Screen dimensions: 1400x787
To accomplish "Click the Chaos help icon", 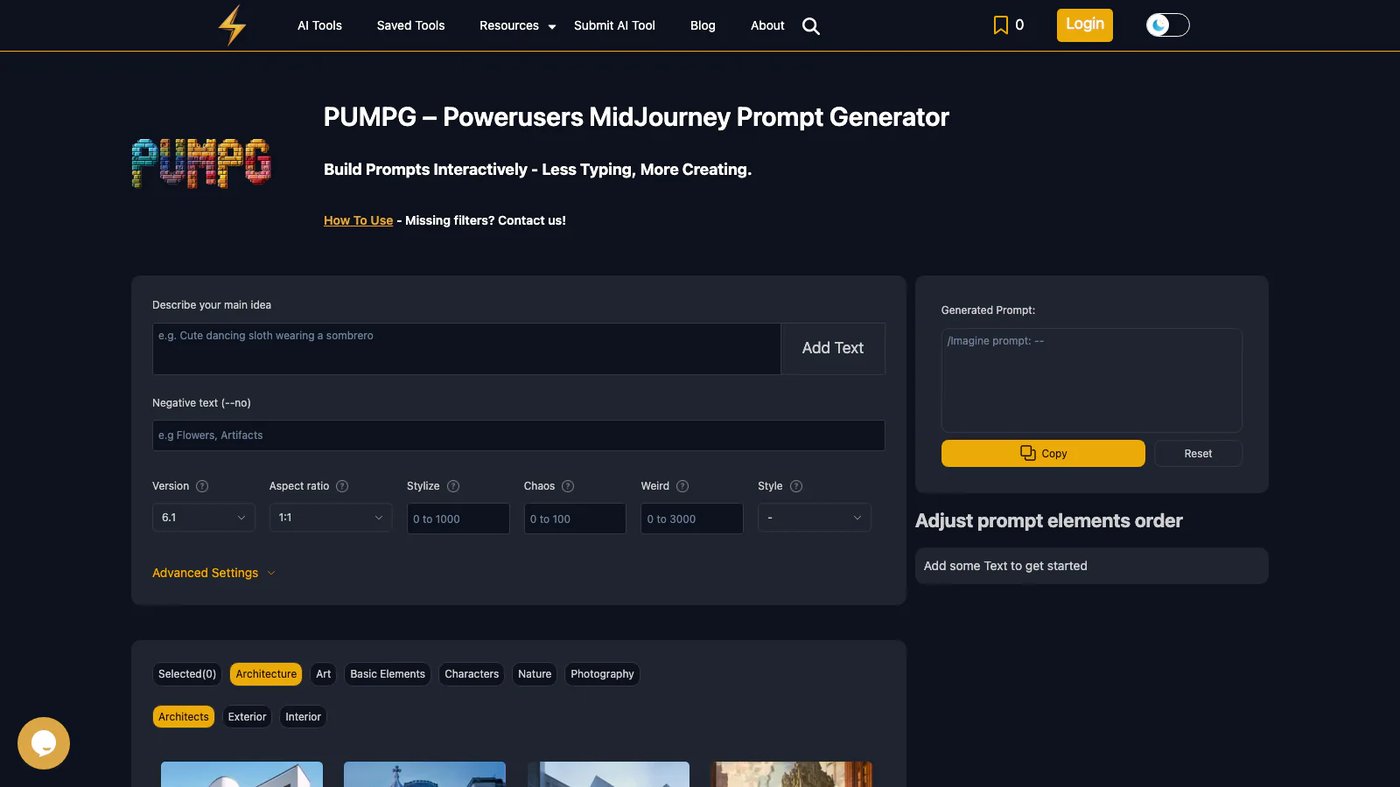I will [x=568, y=486].
